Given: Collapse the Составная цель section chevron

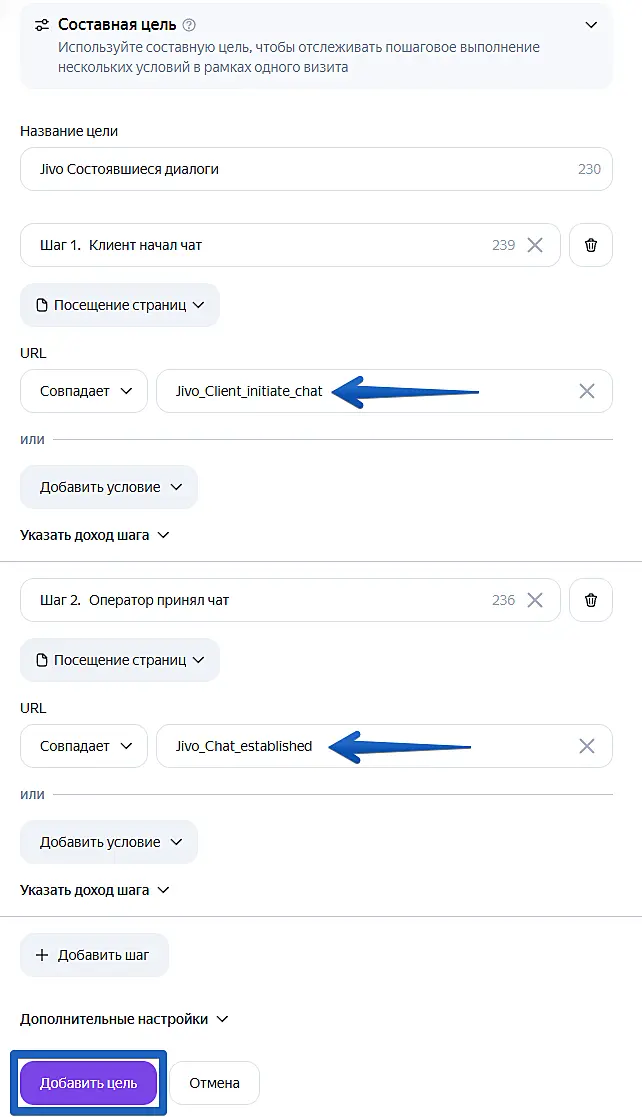Looking at the screenshot, I should tap(591, 25).
